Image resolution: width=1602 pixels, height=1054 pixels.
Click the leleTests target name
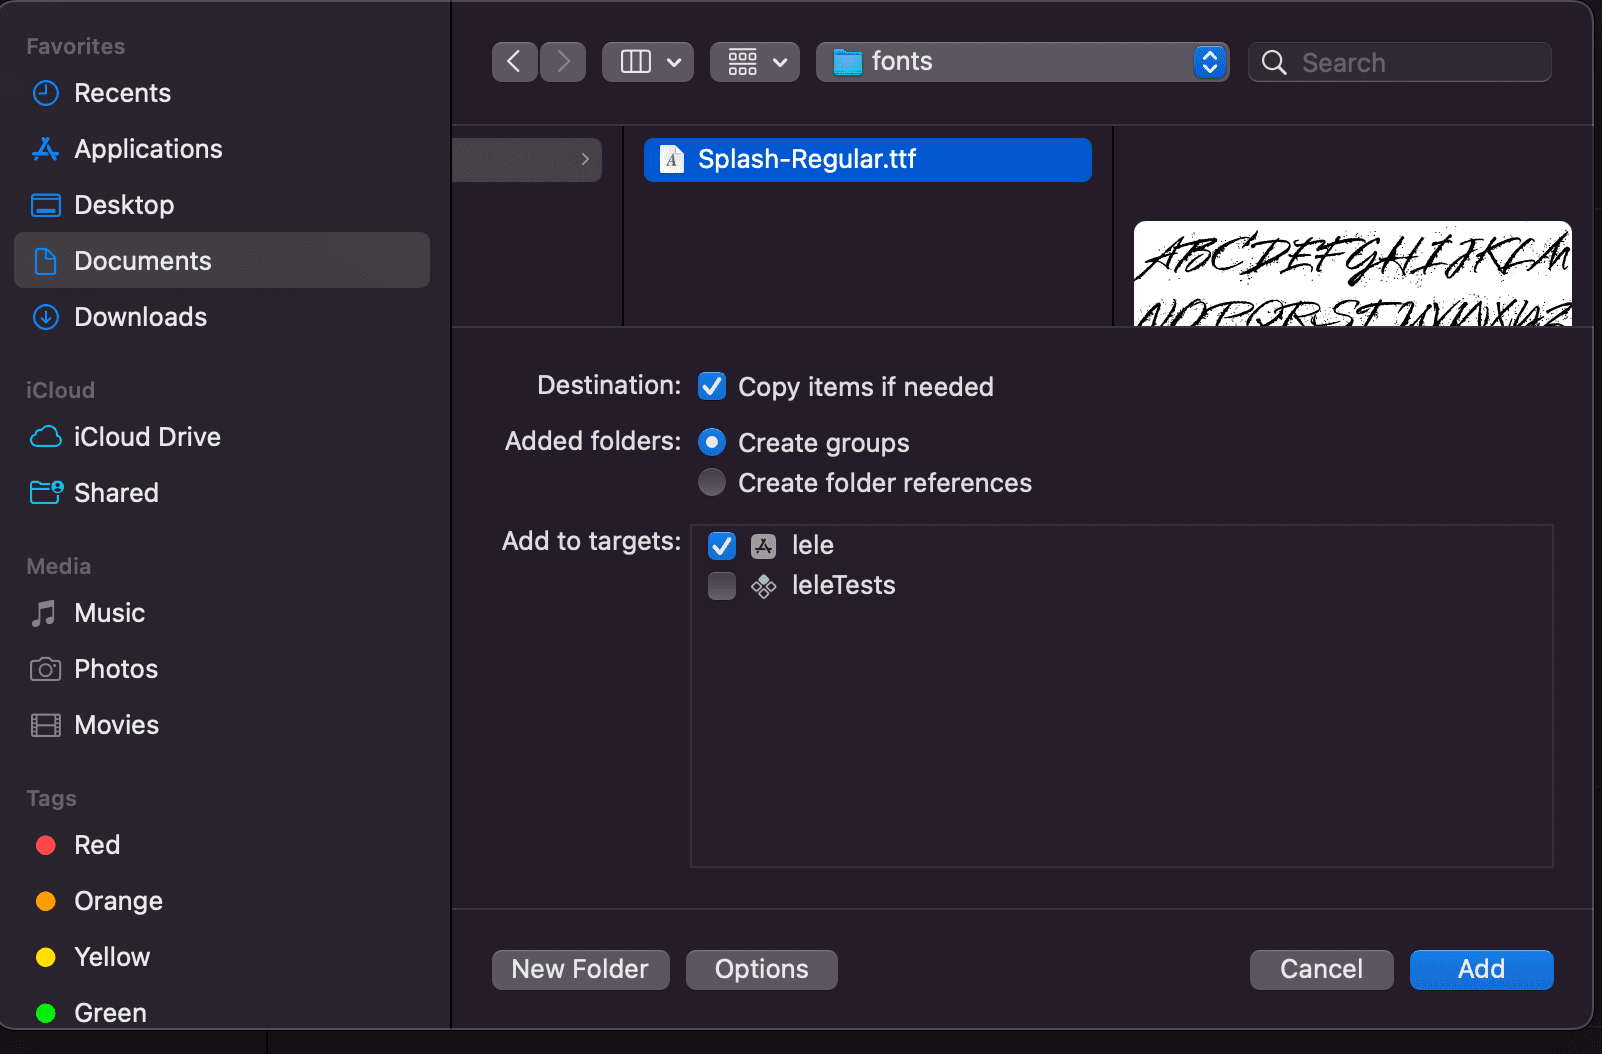point(844,585)
